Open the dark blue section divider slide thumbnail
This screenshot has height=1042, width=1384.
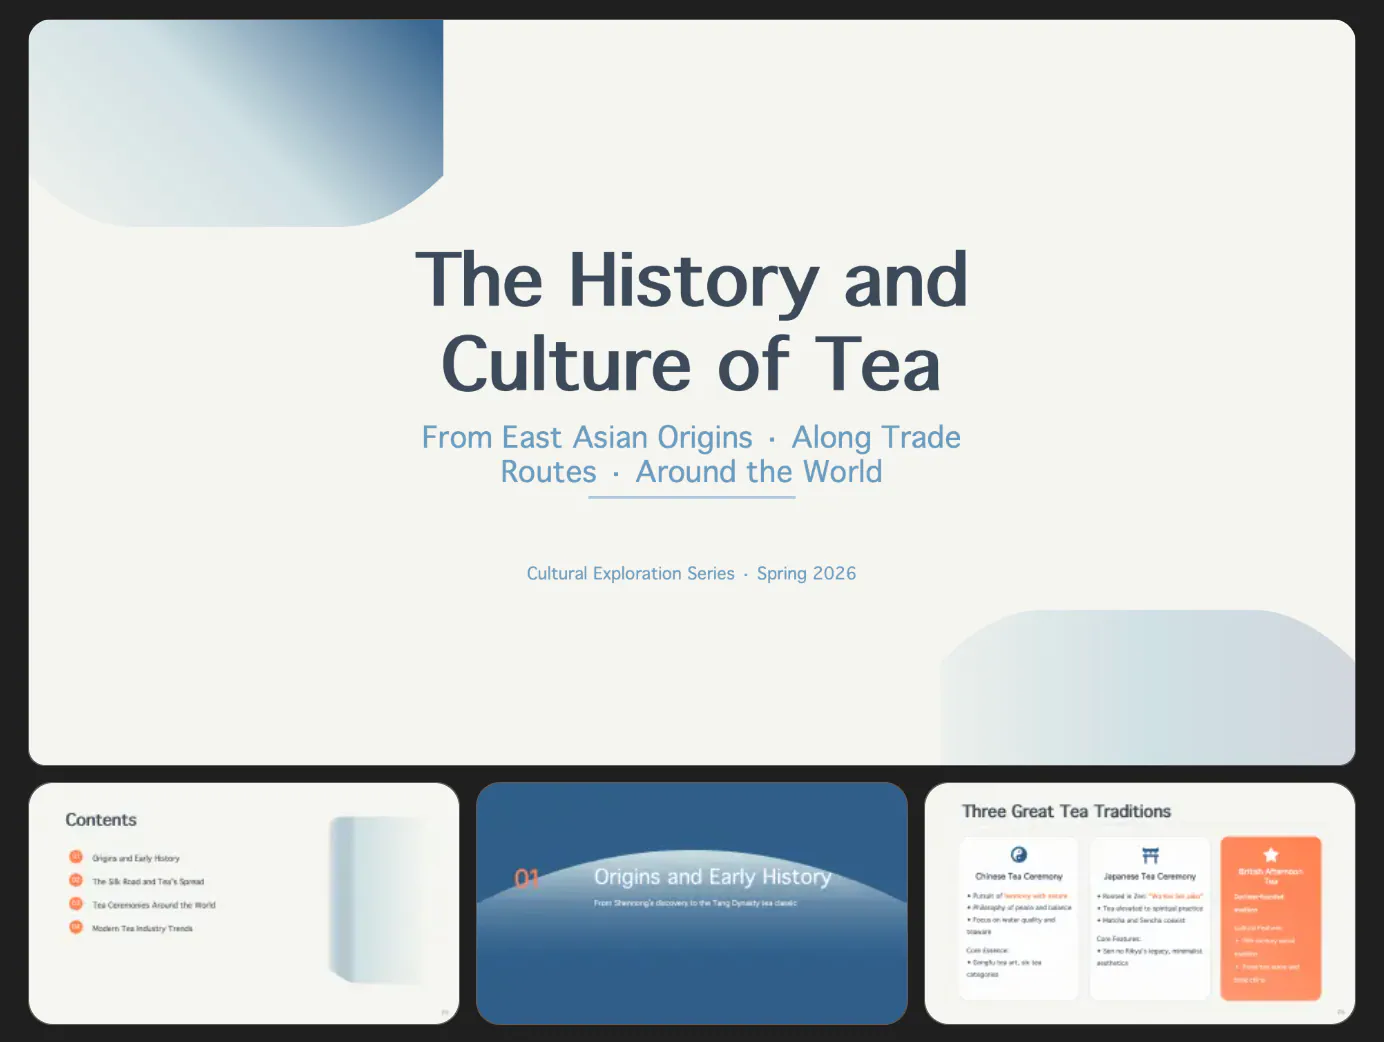[x=692, y=903]
